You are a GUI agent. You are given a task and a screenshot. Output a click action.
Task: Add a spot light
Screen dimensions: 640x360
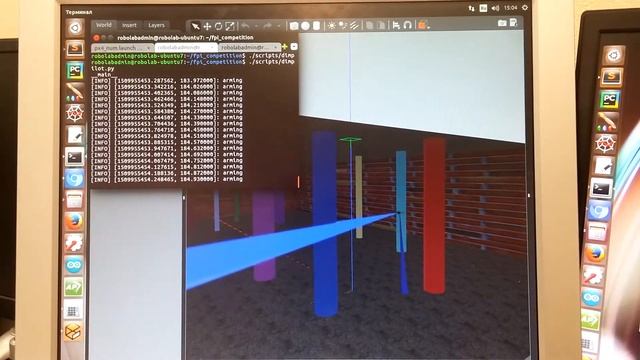coord(343,26)
